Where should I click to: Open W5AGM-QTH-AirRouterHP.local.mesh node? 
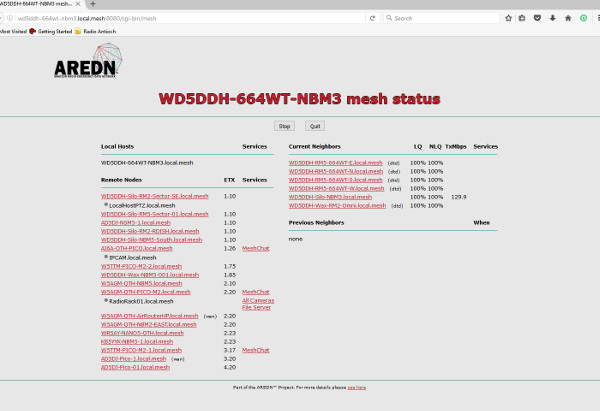(x=150, y=316)
